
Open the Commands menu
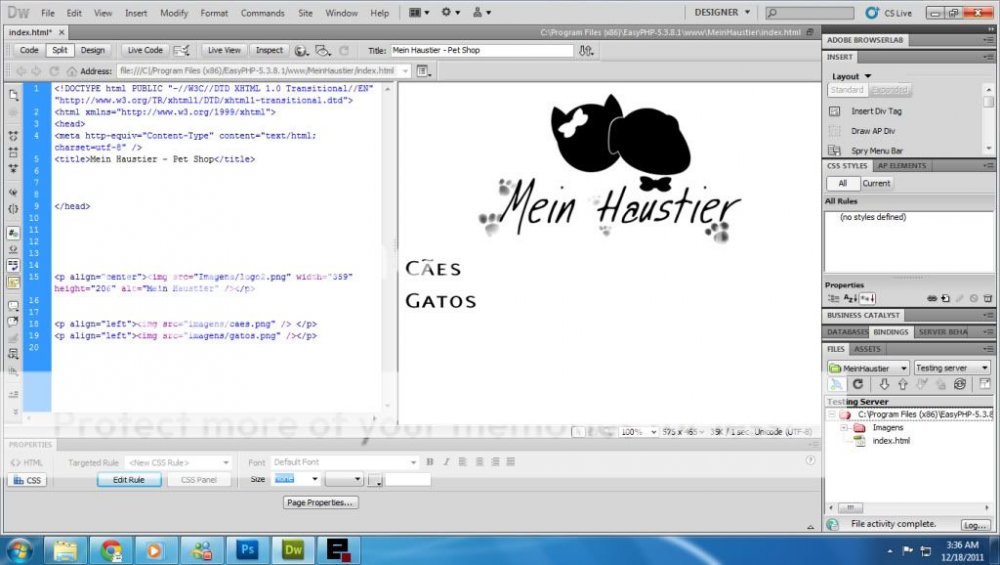(x=262, y=13)
